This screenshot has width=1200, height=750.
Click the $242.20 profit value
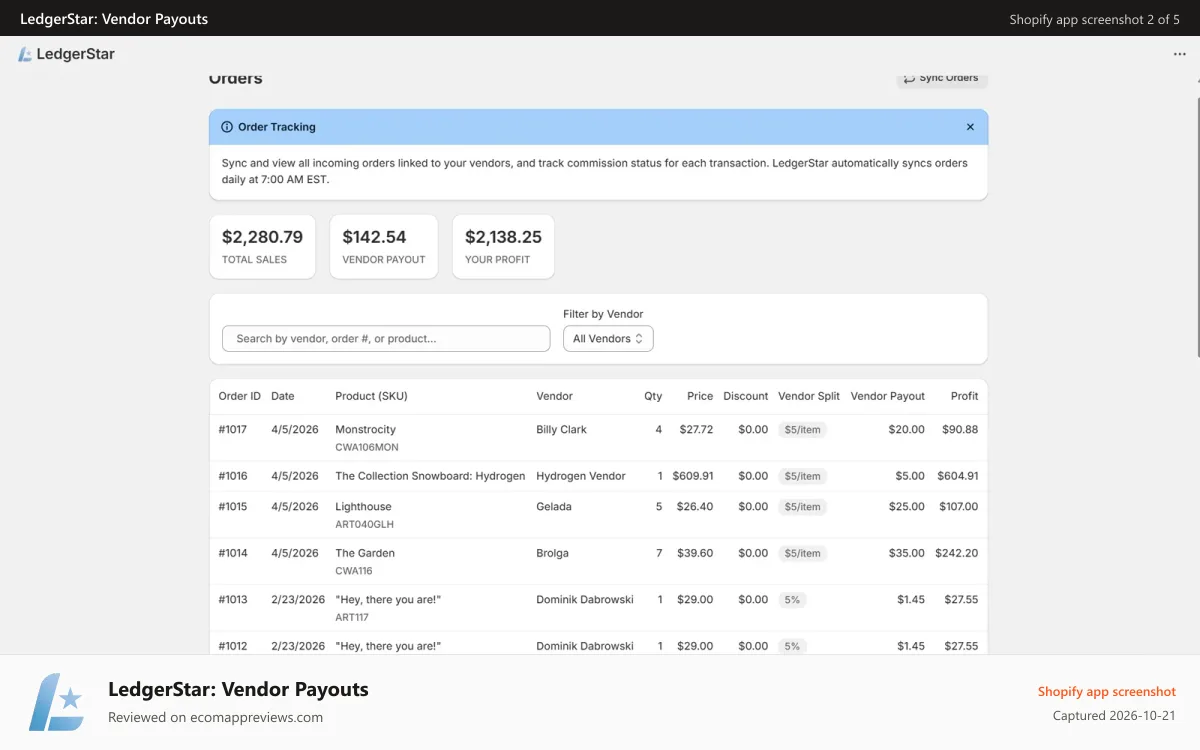(x=957, y=553)
